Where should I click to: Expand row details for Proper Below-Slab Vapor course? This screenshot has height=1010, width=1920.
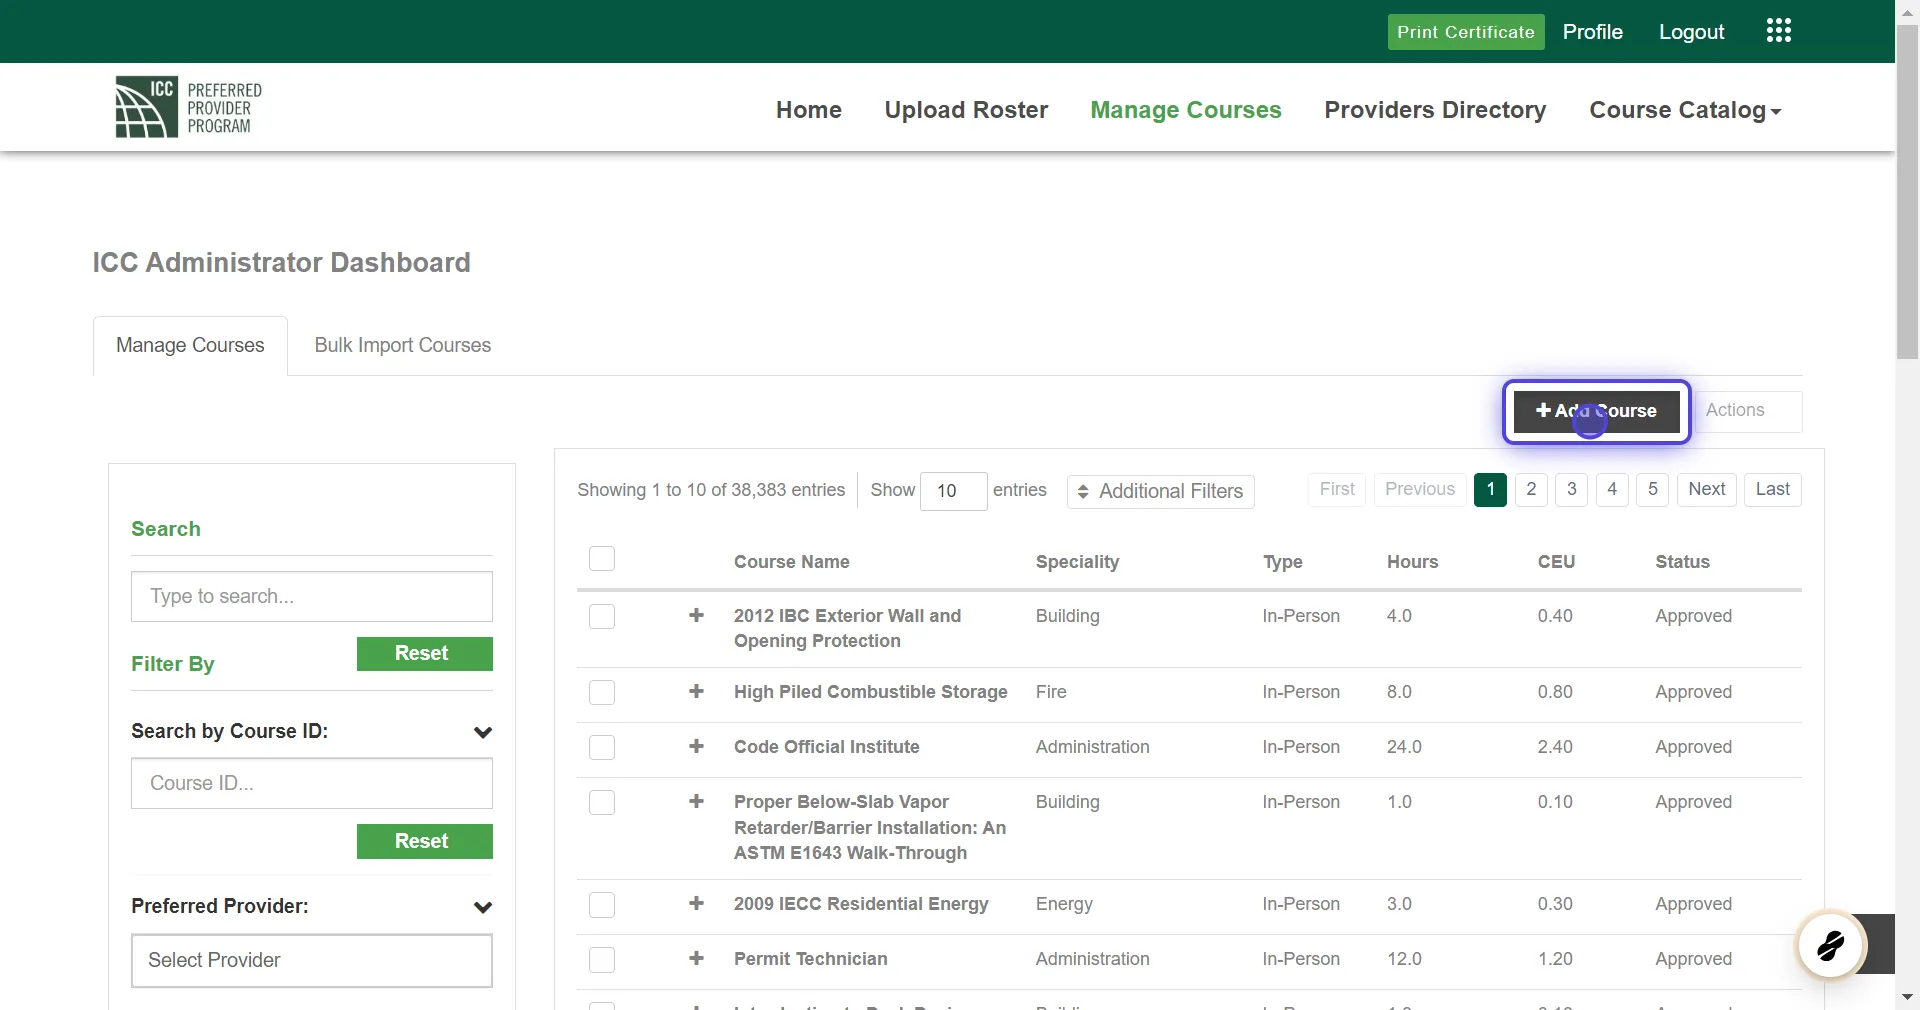point(697,801)
